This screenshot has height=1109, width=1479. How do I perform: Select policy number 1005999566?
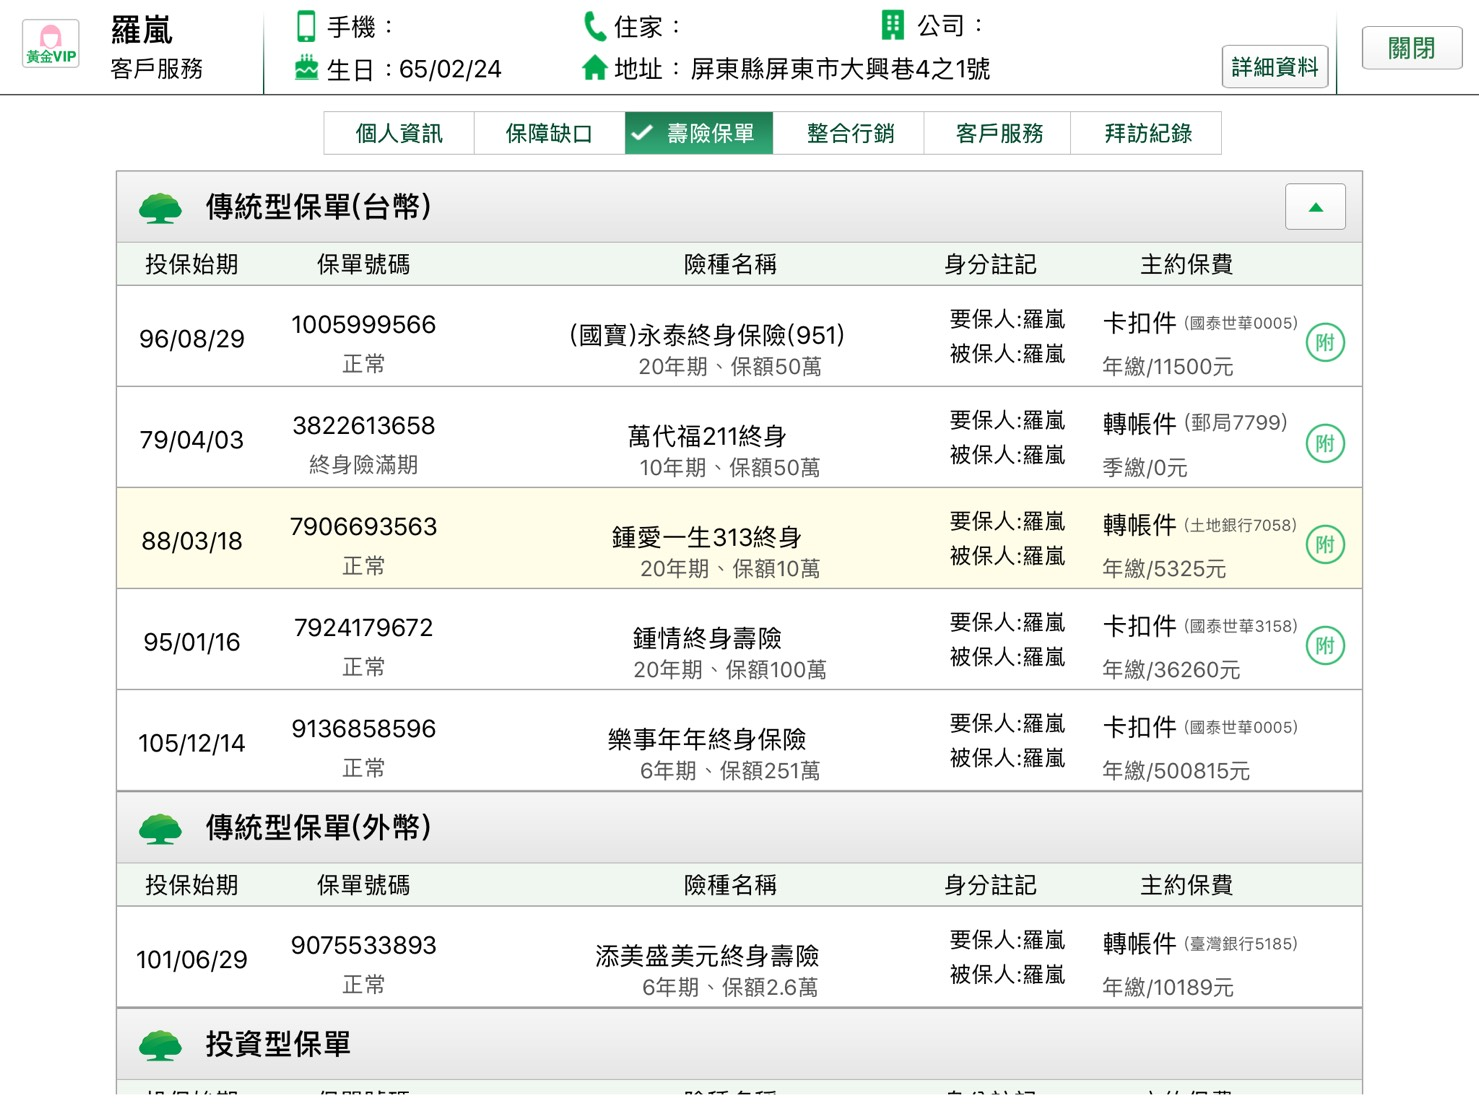click(x=364, y=325)
